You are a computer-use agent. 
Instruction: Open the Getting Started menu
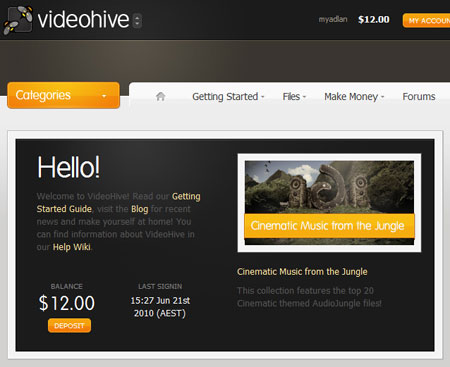click(228, 97)
